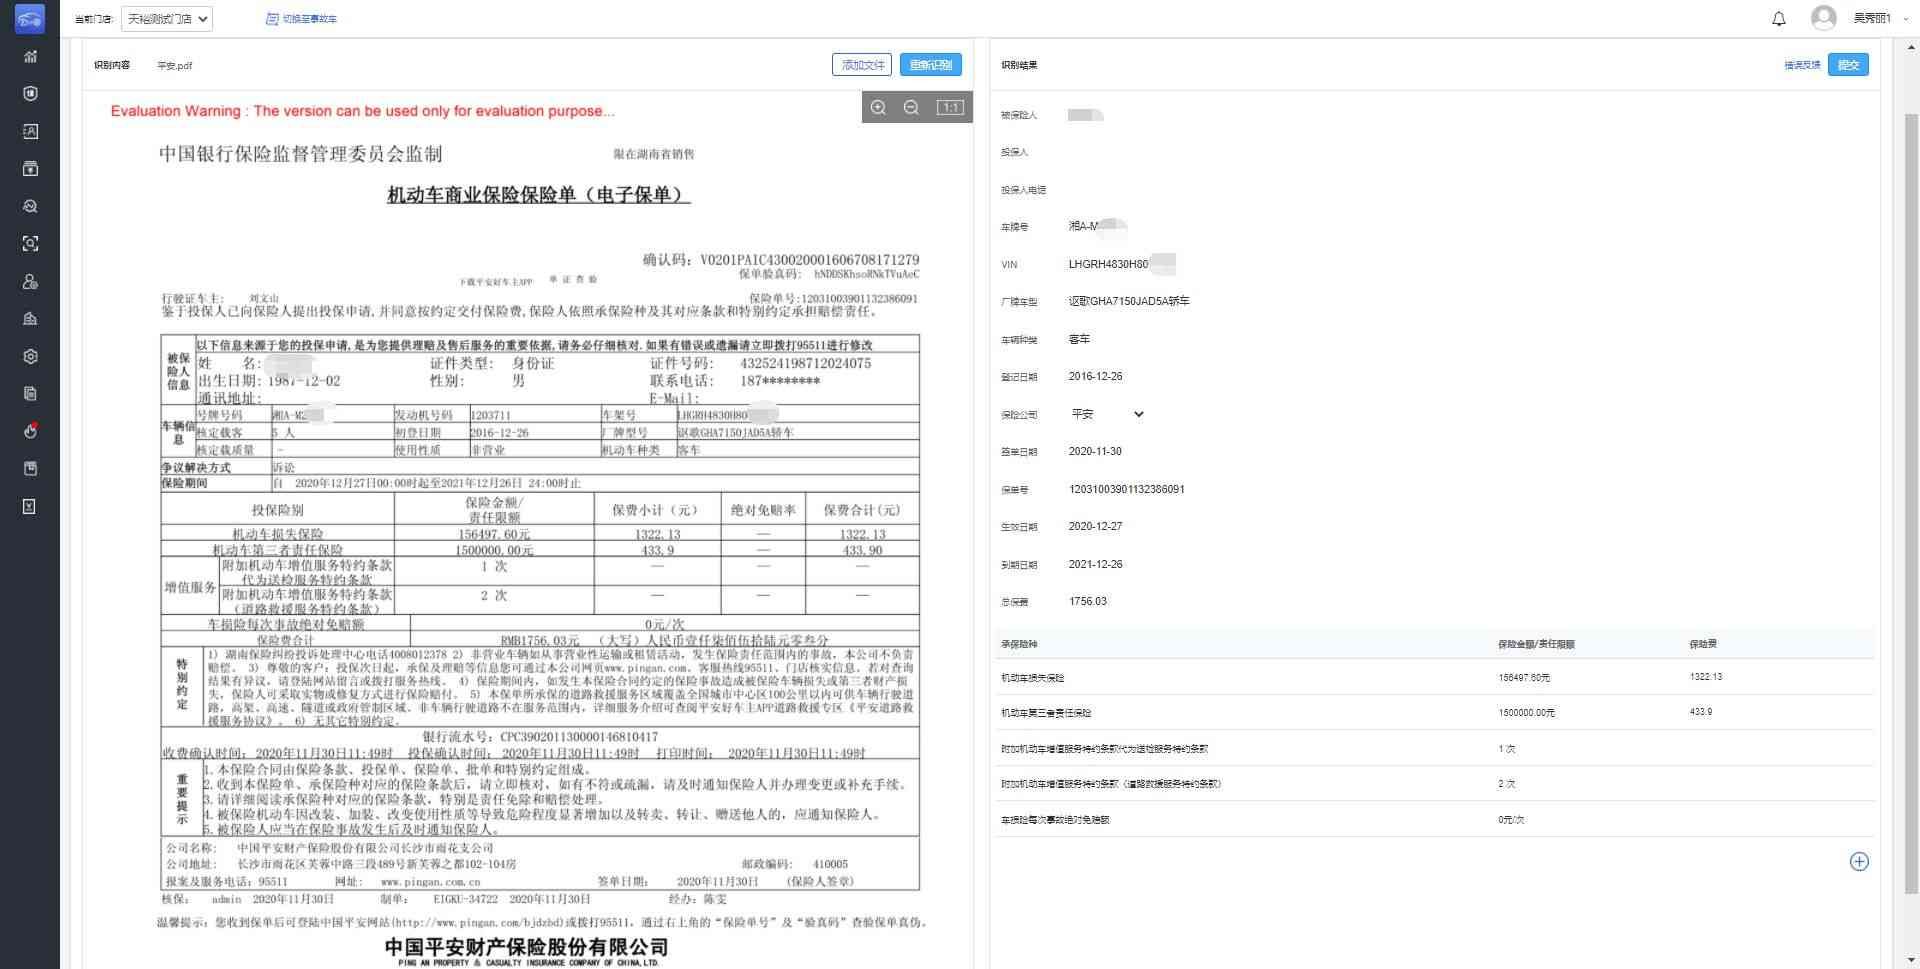Expand the insurance company 平安 dropdown
Viewport: 1920px width, 969px height.
(x=1107, y=414)
